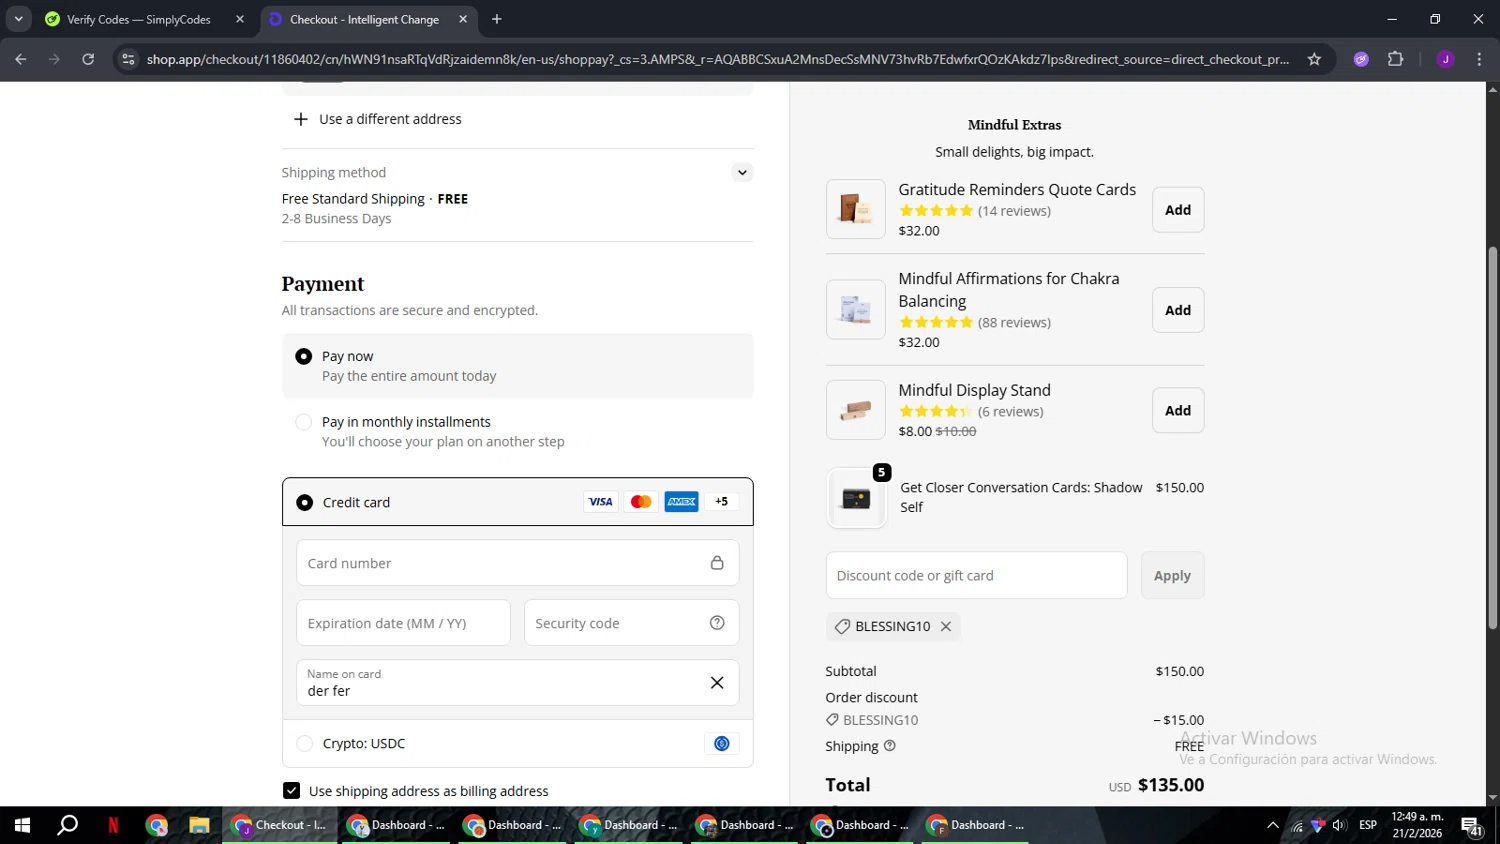Click the ESP language indicator

click(x=1368, y=825)
